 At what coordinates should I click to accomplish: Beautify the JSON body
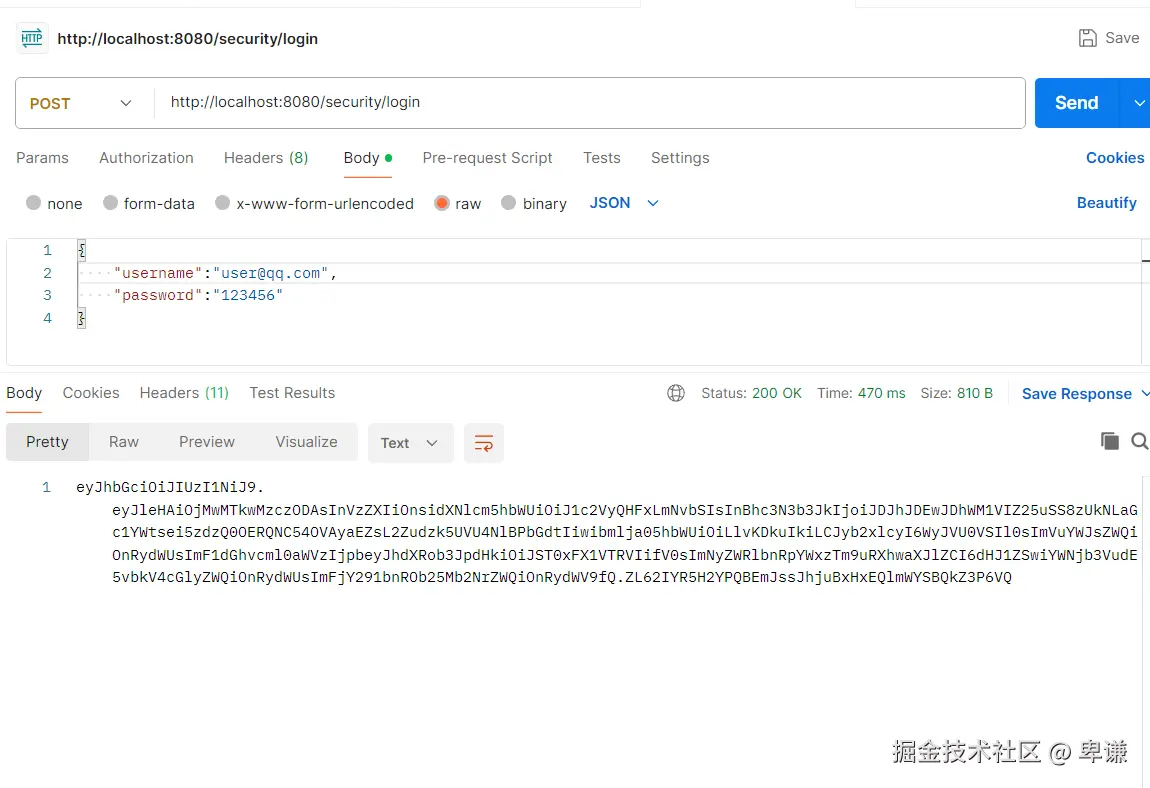tap(1107, 203)
